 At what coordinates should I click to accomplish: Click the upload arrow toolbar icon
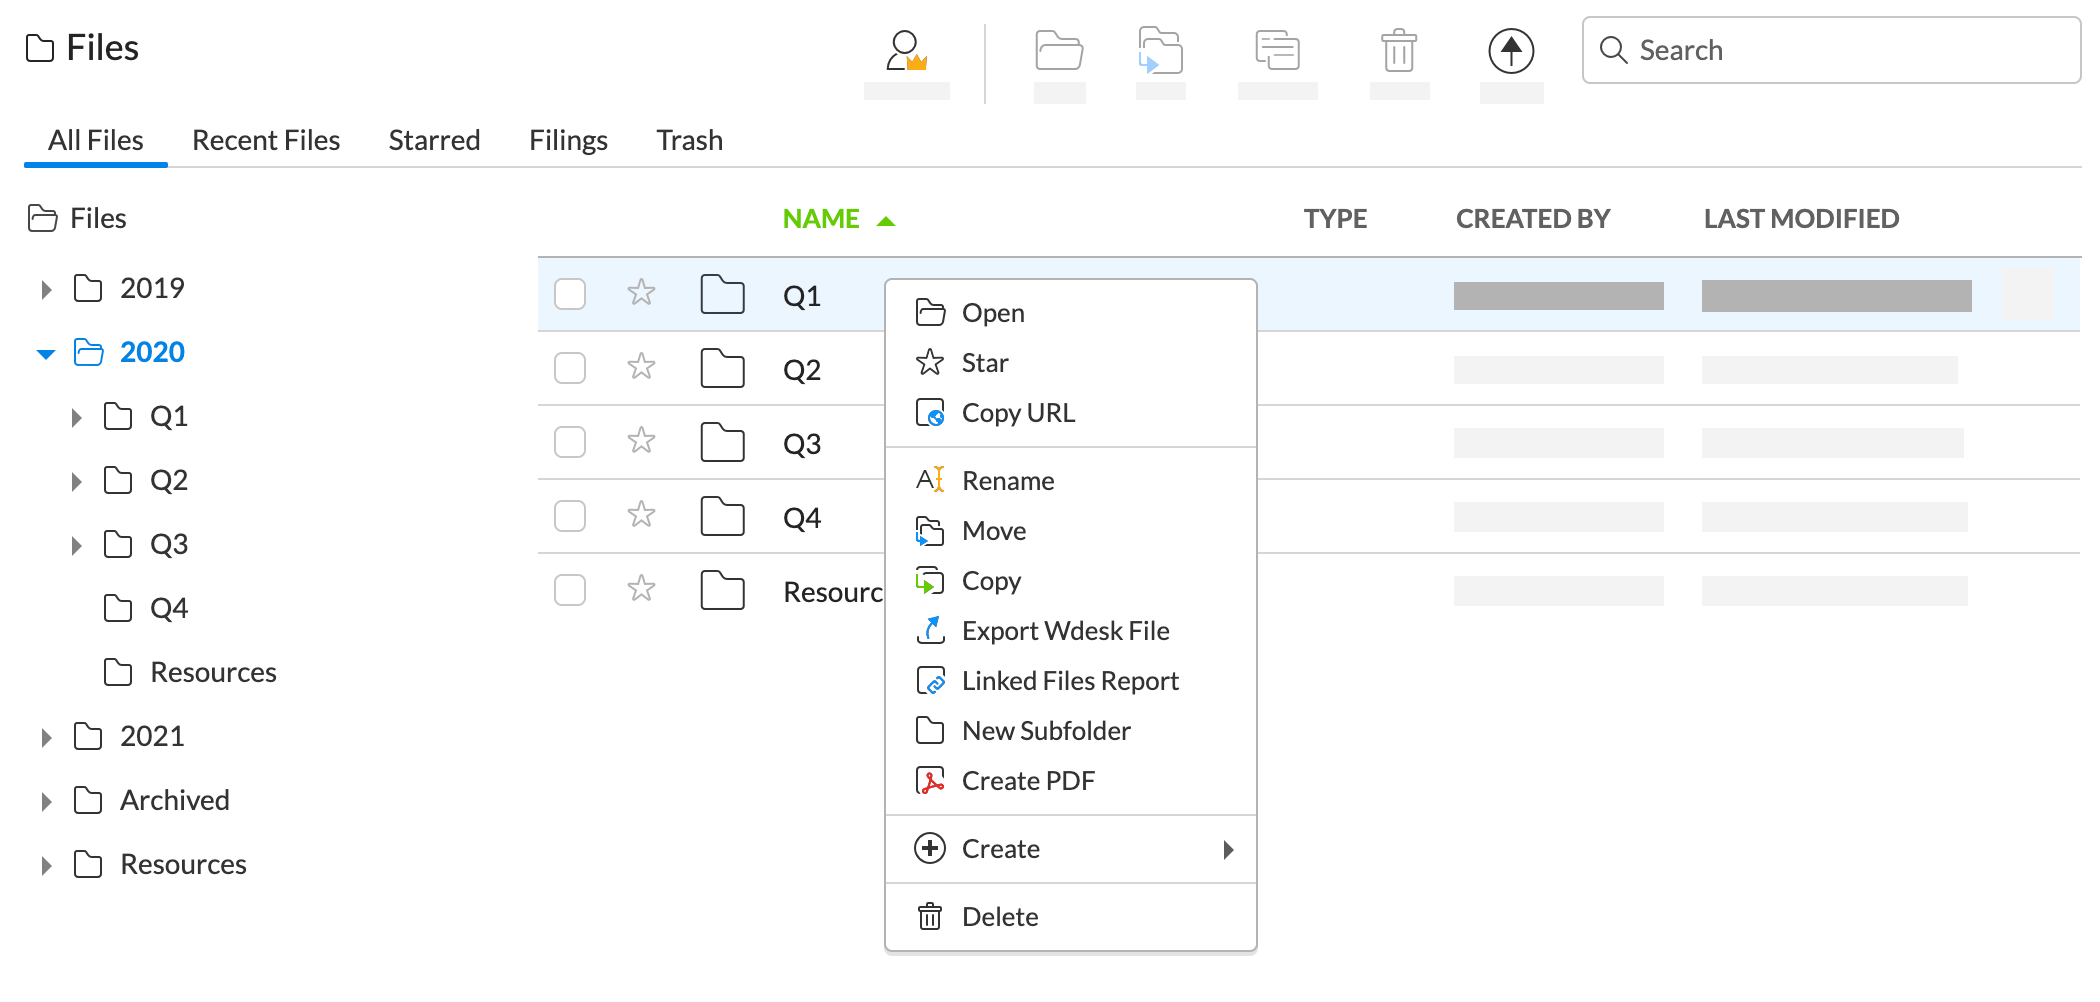1511,51
